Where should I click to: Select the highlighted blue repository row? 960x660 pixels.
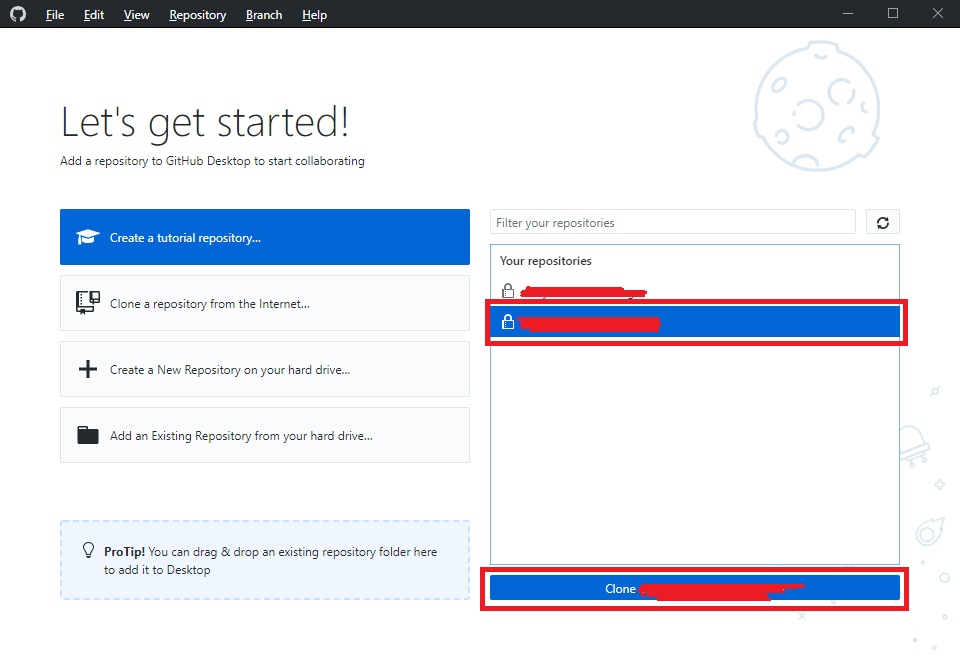pyautogui.click(x=694, y=321)
